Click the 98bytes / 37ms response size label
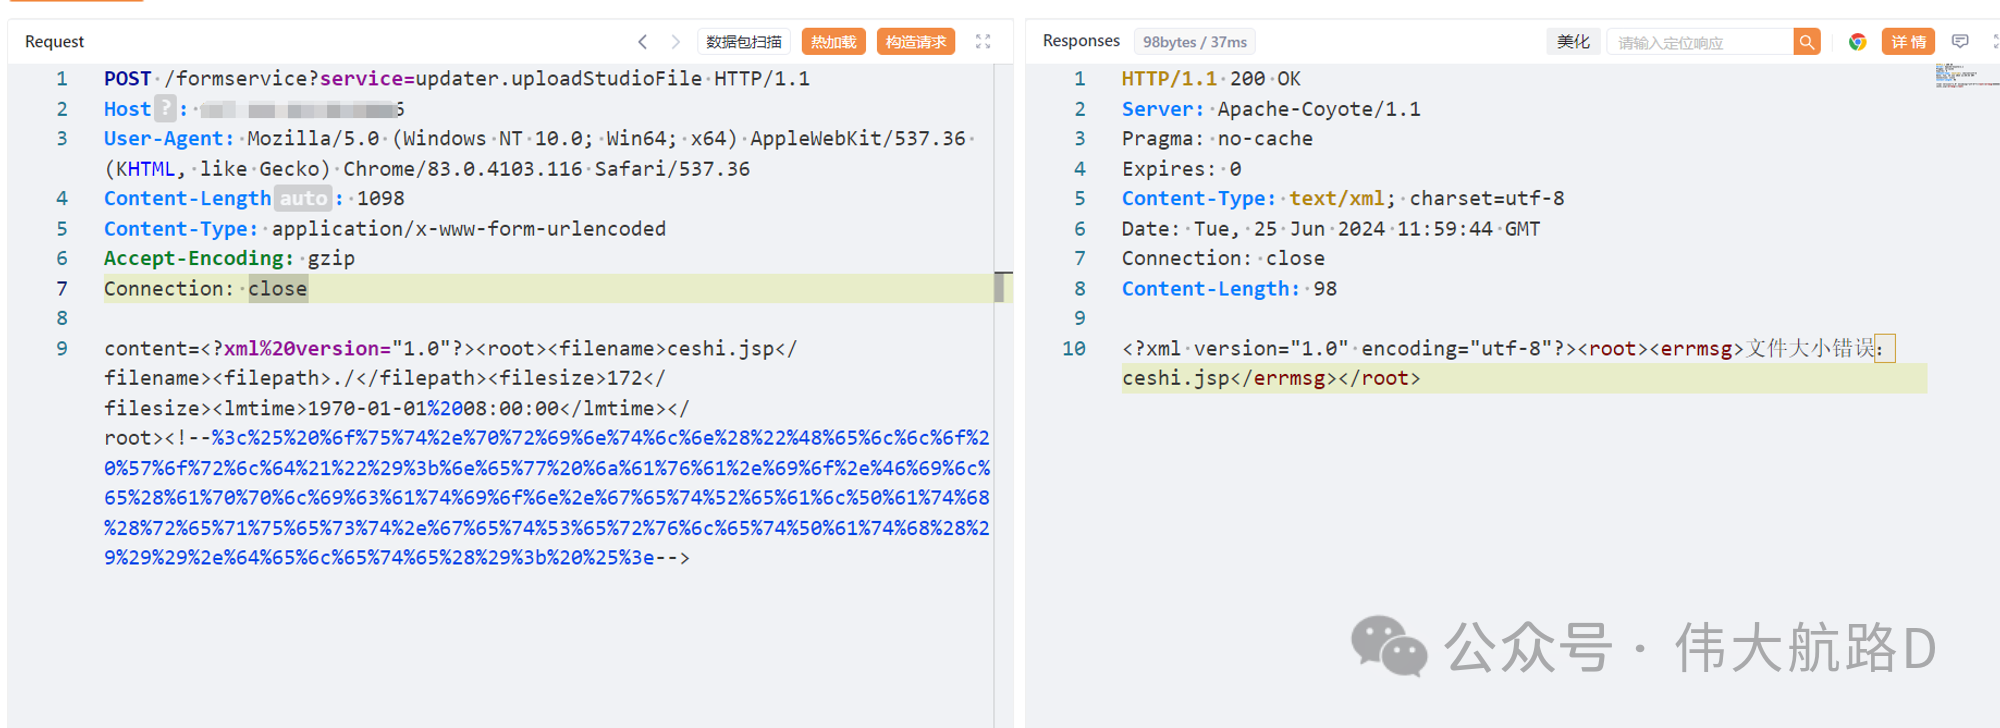The height and width of the screenshot is (728, 2000). coord(1195,42)
